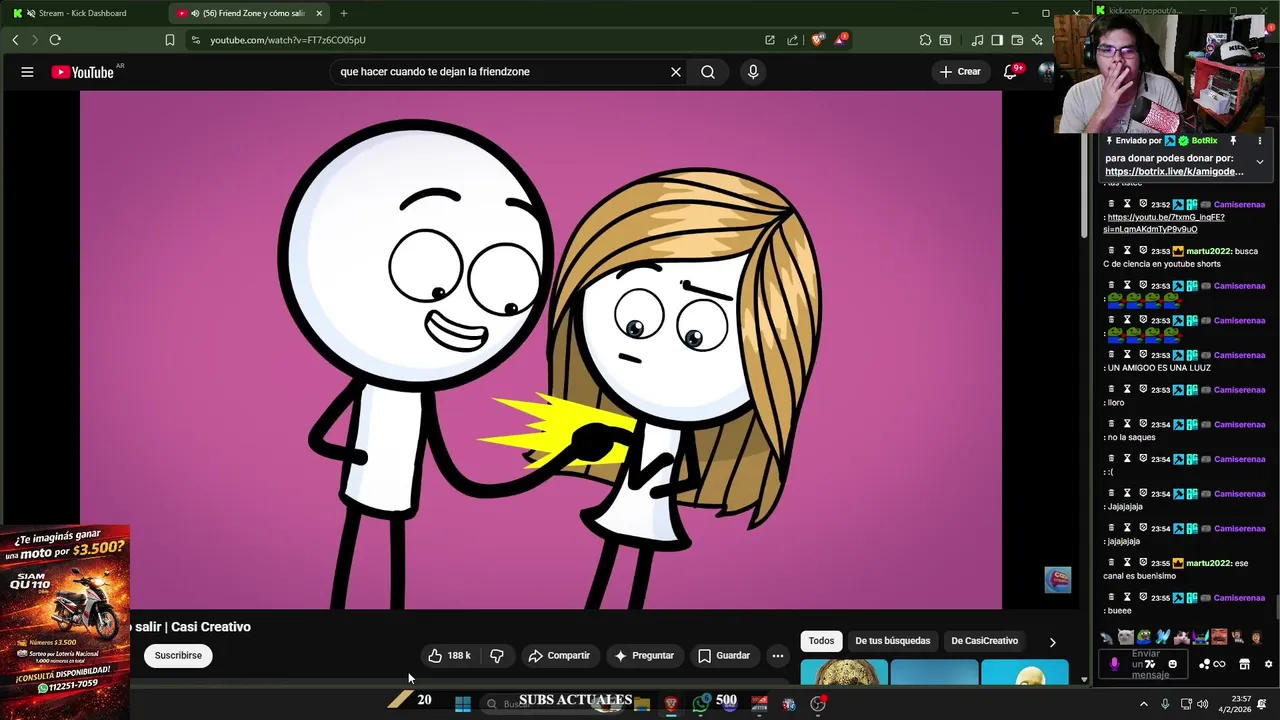Click the Crear button
The height and width of the screenshot is (720, 1280).
[x=960, y=72]
